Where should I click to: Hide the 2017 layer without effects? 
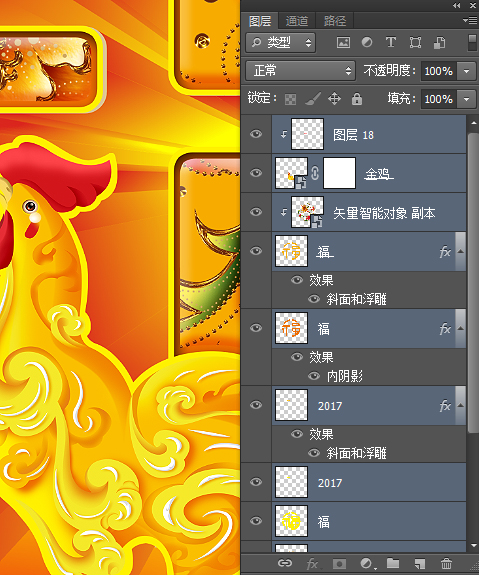[256, 482]
